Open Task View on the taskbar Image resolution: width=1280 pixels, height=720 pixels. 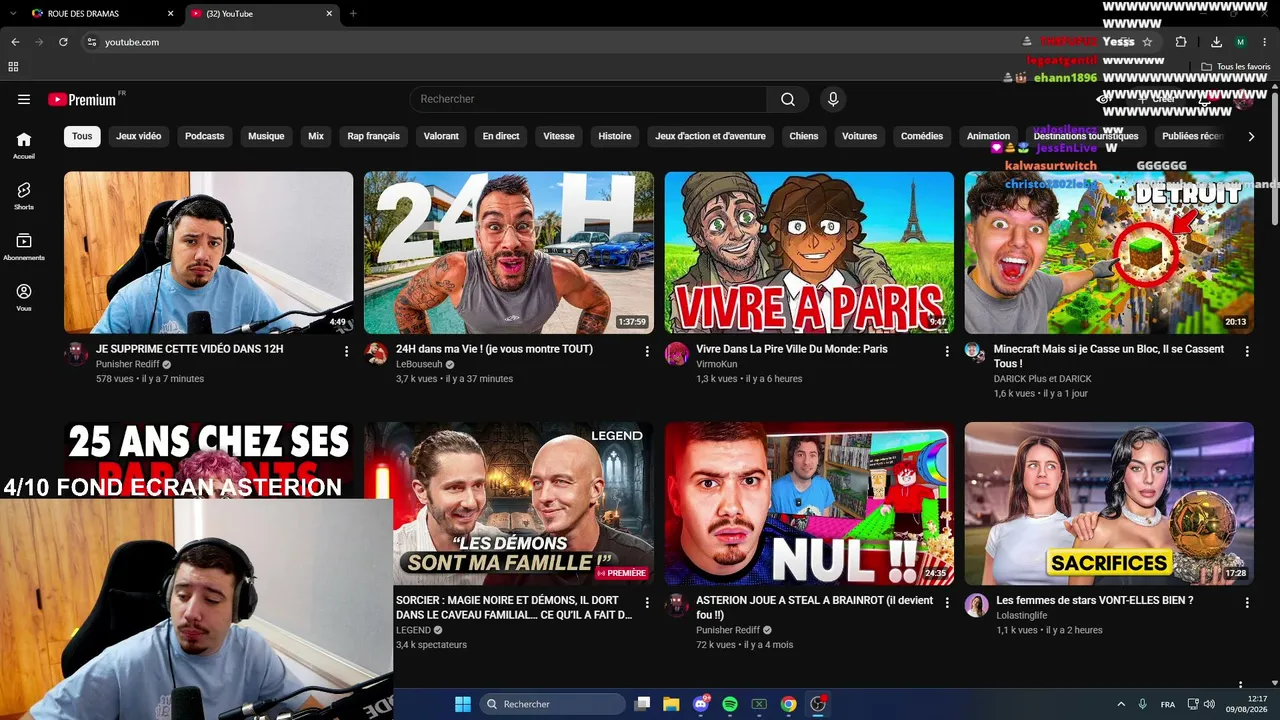point(643,704)
